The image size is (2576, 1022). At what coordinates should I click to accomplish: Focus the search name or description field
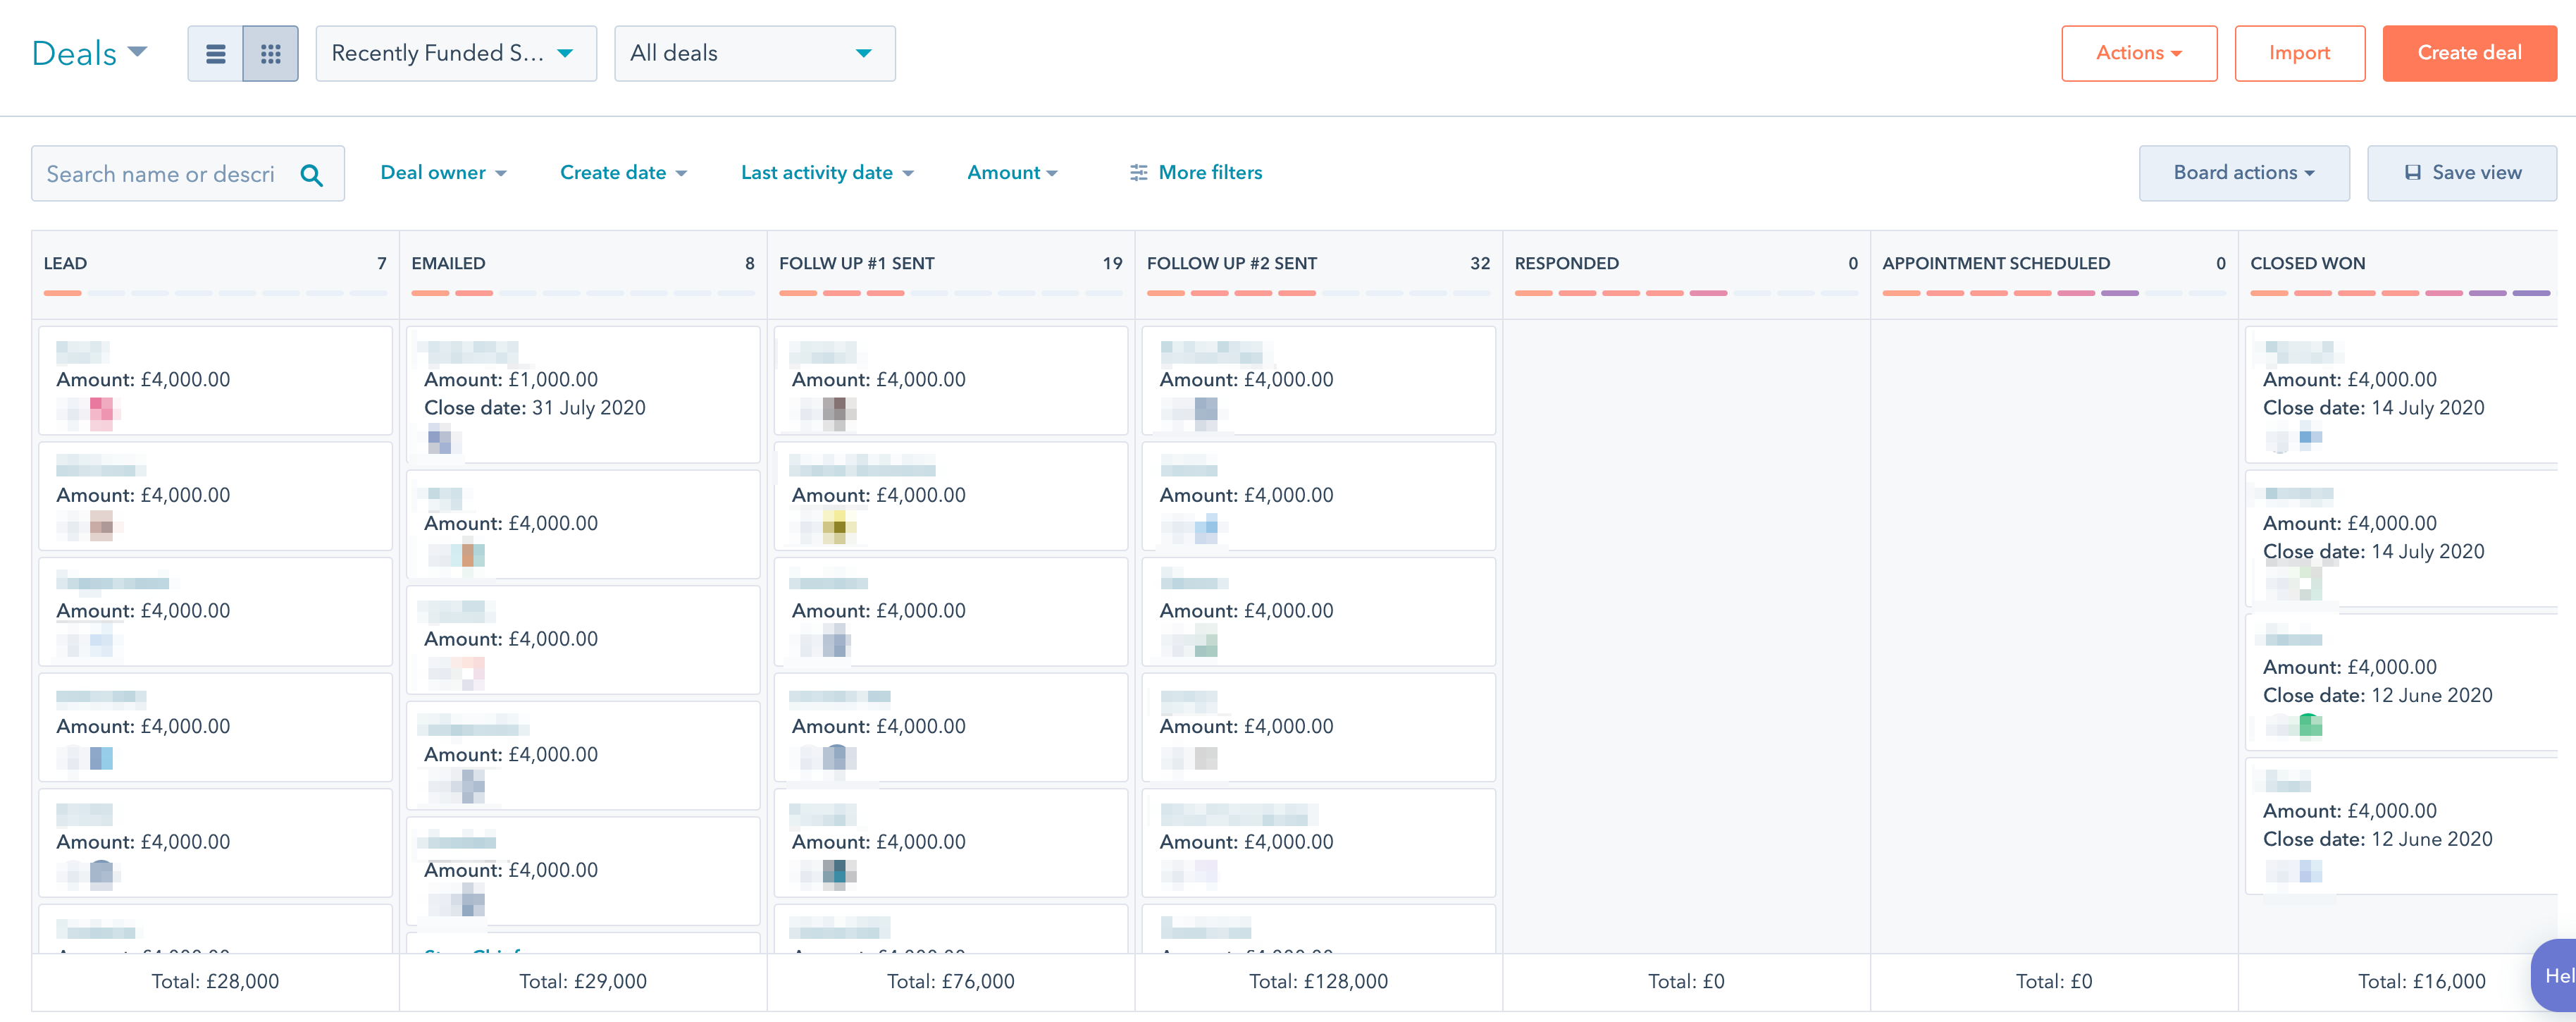(160, 174)
